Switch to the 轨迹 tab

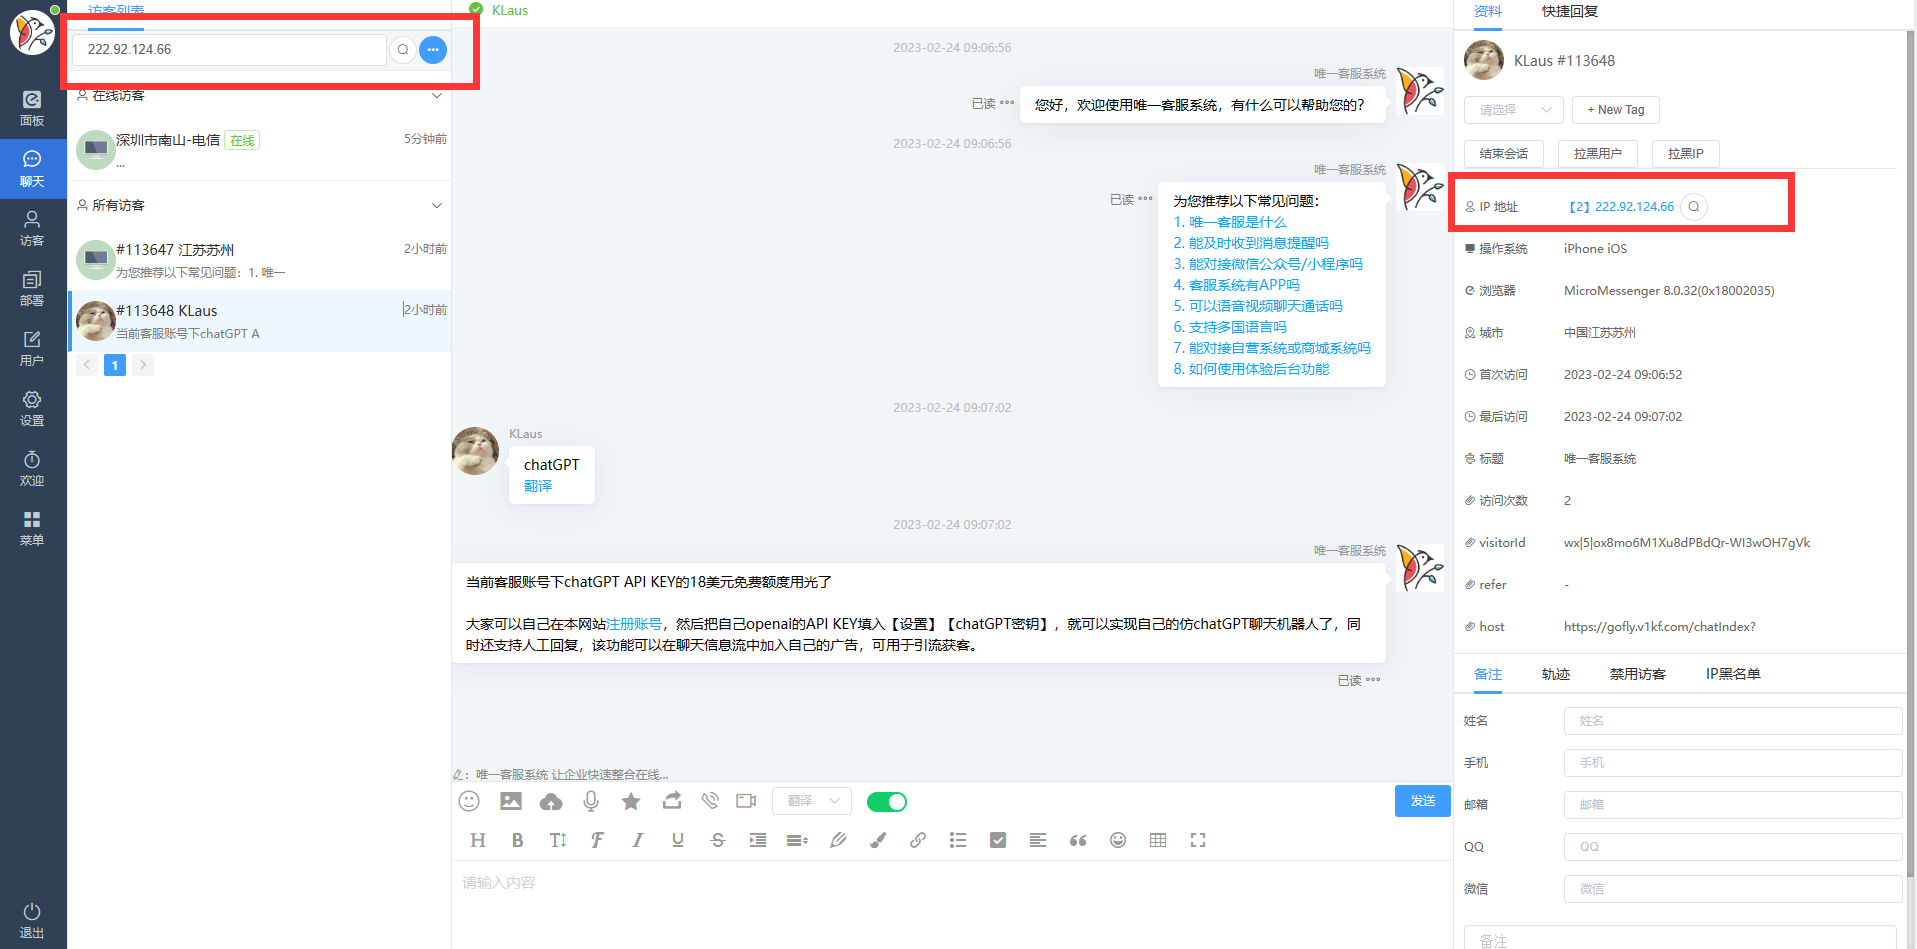(x=1556, y=674)
